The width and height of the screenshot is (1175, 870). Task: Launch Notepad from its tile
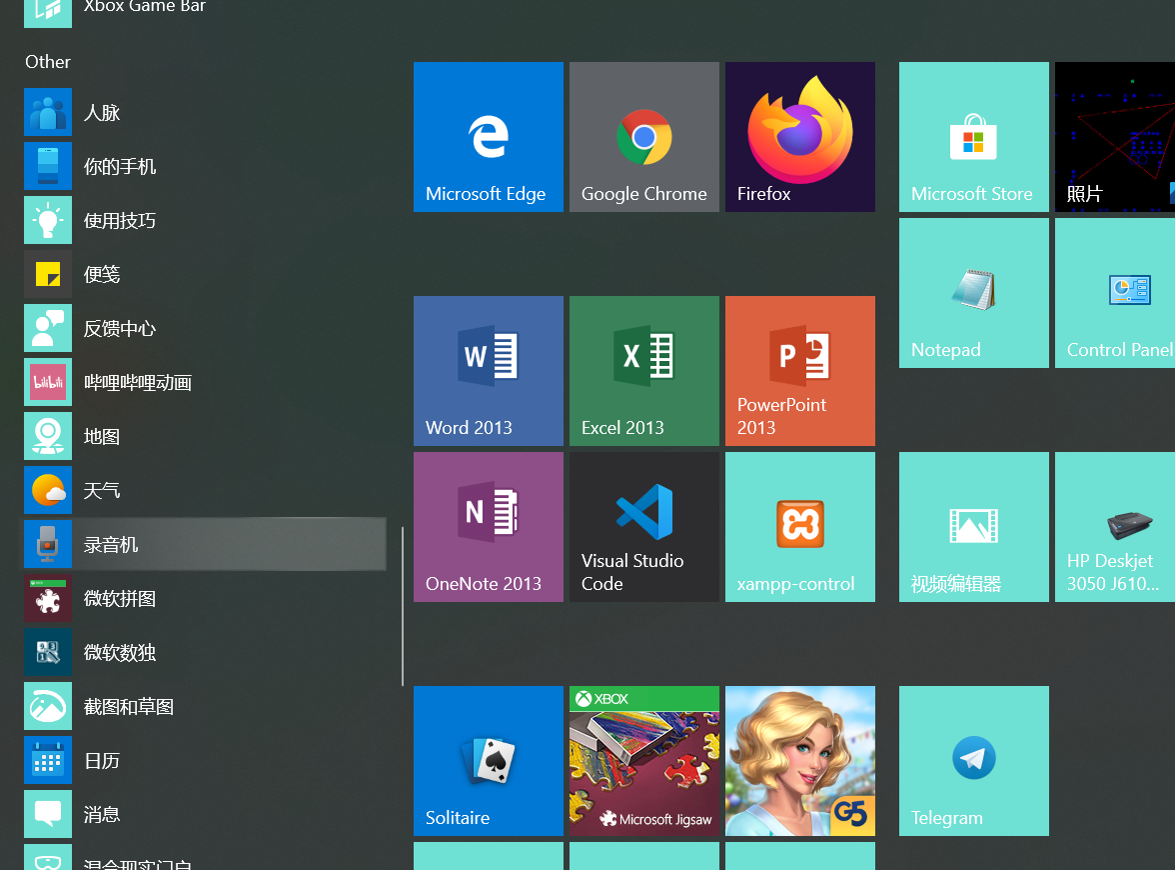[973, 293]
